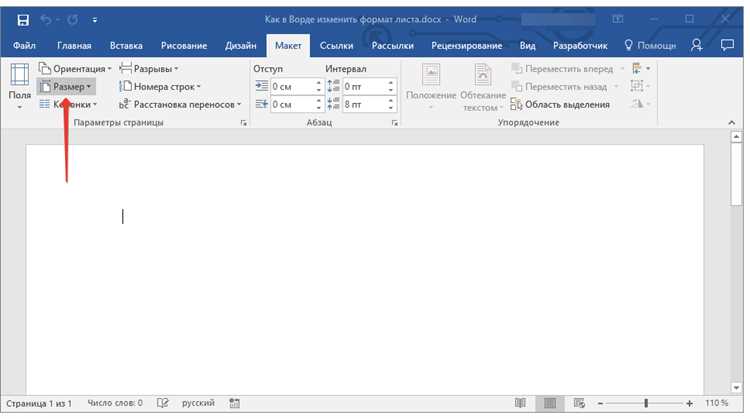Click Страница 1 из 1 in status bar
Screen dimensions: 750x419
(39, 404)
